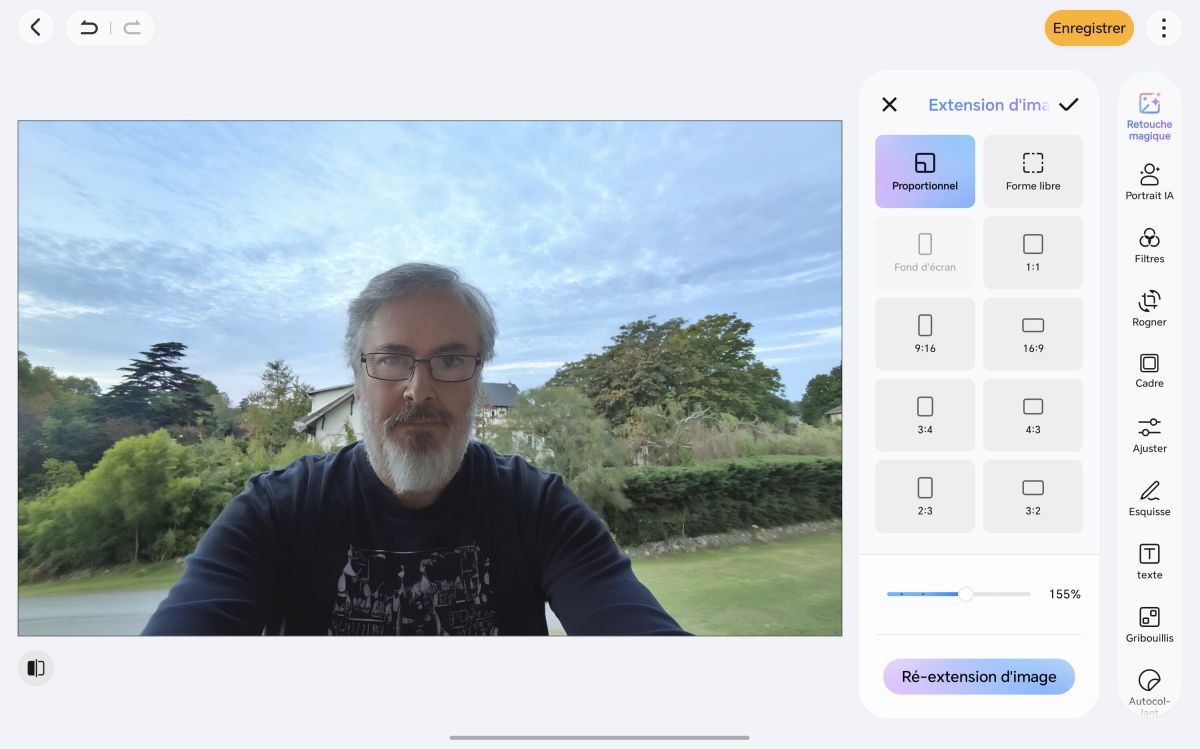
Task: Open the Gribouillis doodle tool
Action: 1149,625
